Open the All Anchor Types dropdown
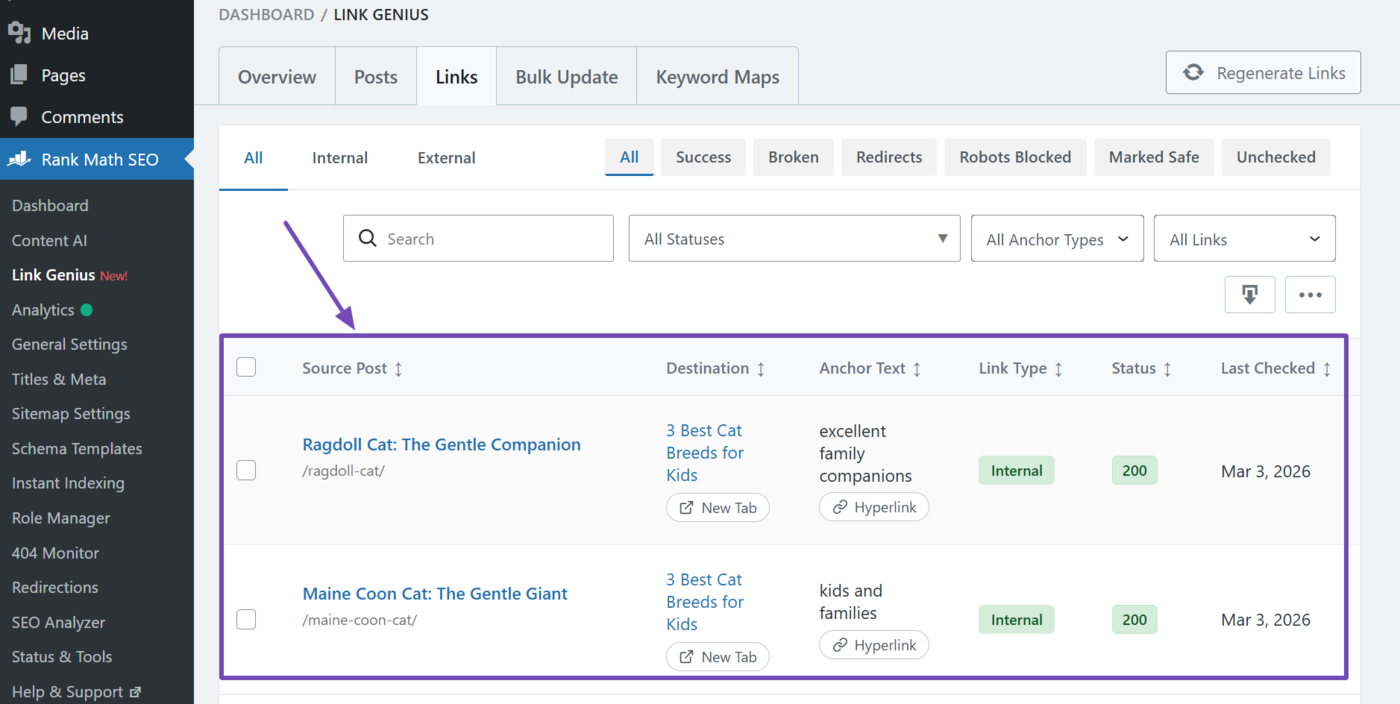Viewport: 1400px width, 704px height. 1057,239
